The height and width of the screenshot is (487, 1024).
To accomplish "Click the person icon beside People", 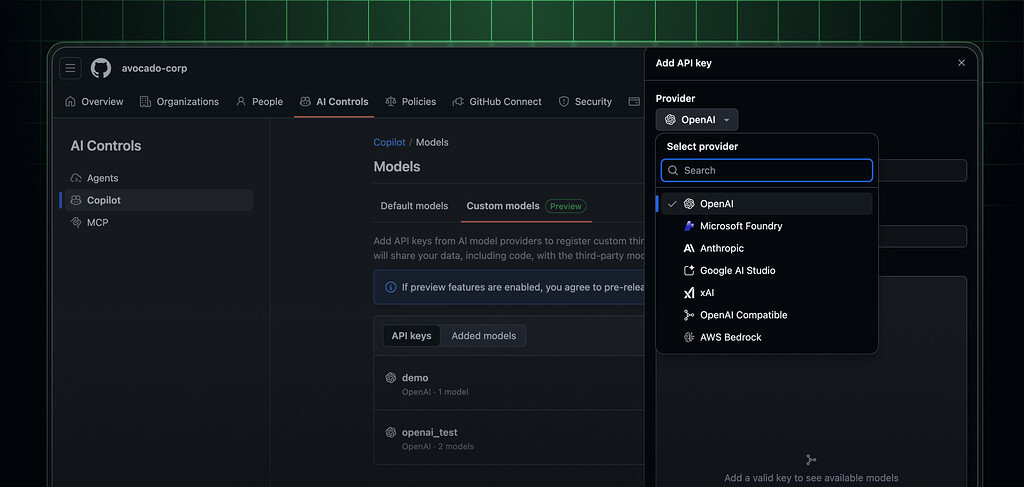I will click(241, 102).
